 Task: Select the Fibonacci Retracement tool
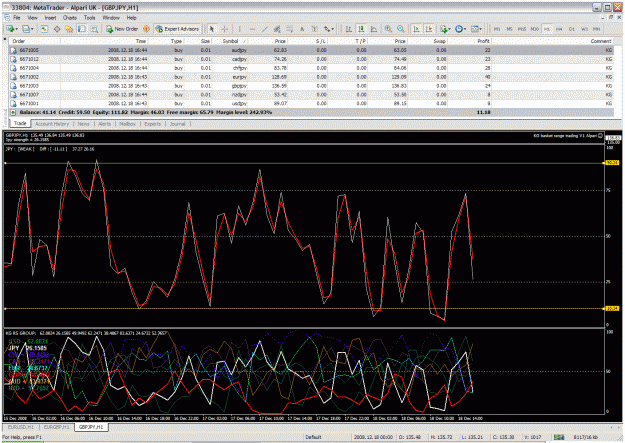290,29
